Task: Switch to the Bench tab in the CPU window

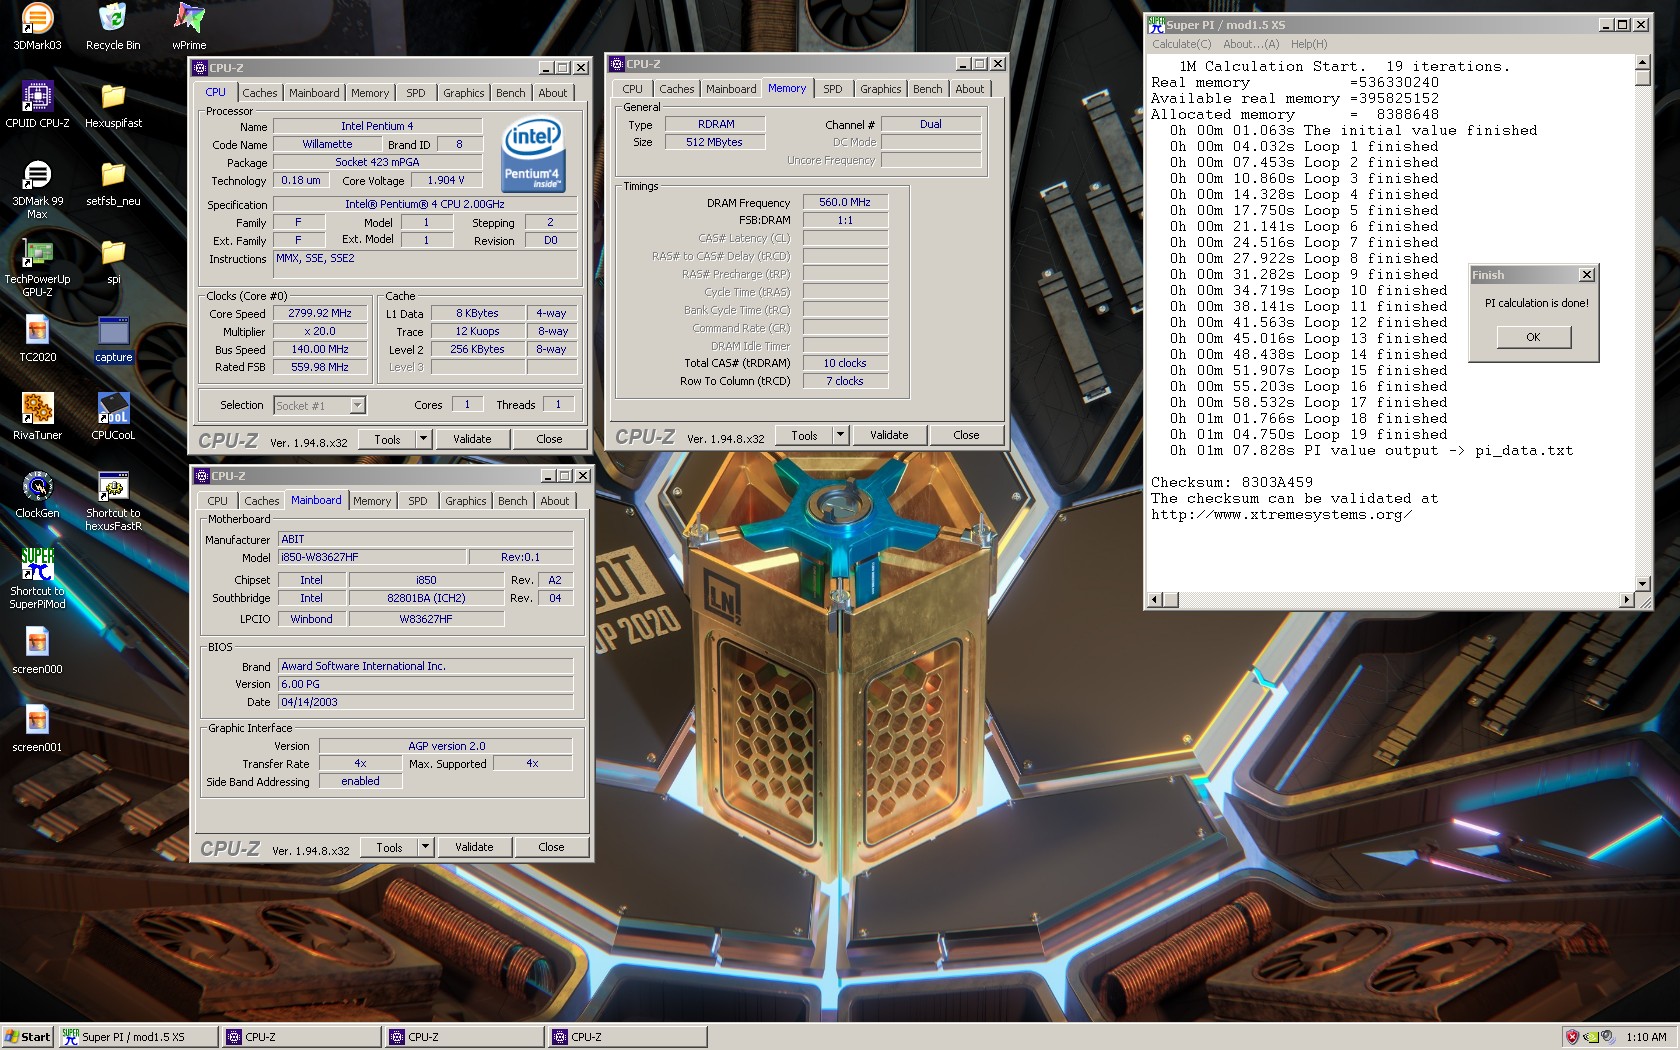Action: tap(510, 93)
